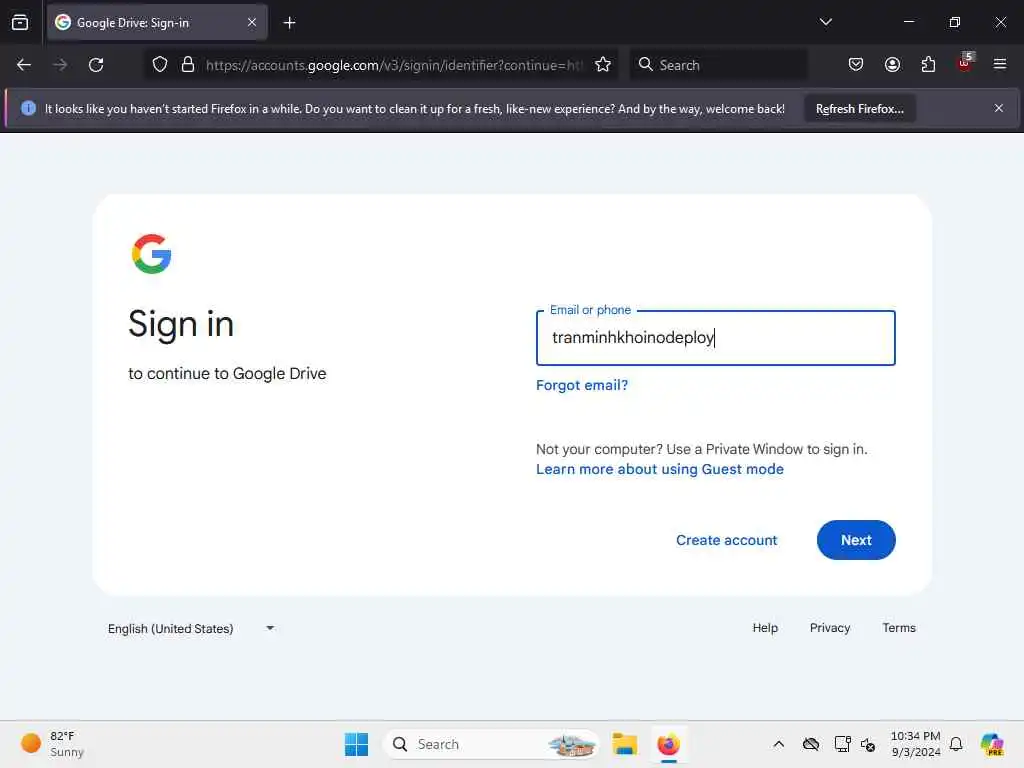Select the Google Drive: Sign-in tab
Viewport: 1024px width, 768px height.
click(157, 22)
